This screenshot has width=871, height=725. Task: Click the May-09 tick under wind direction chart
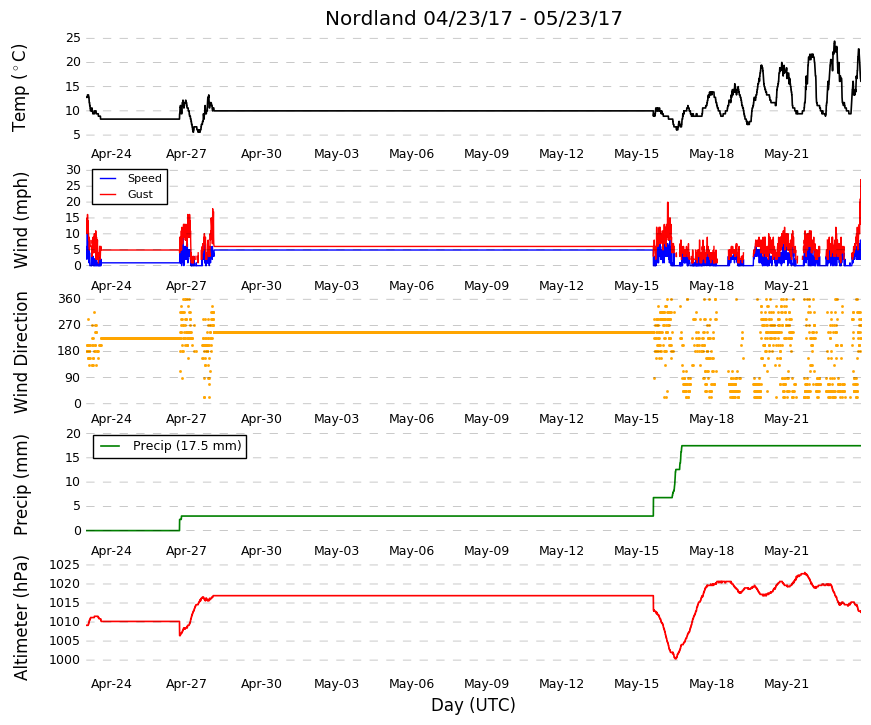[486, 419]
